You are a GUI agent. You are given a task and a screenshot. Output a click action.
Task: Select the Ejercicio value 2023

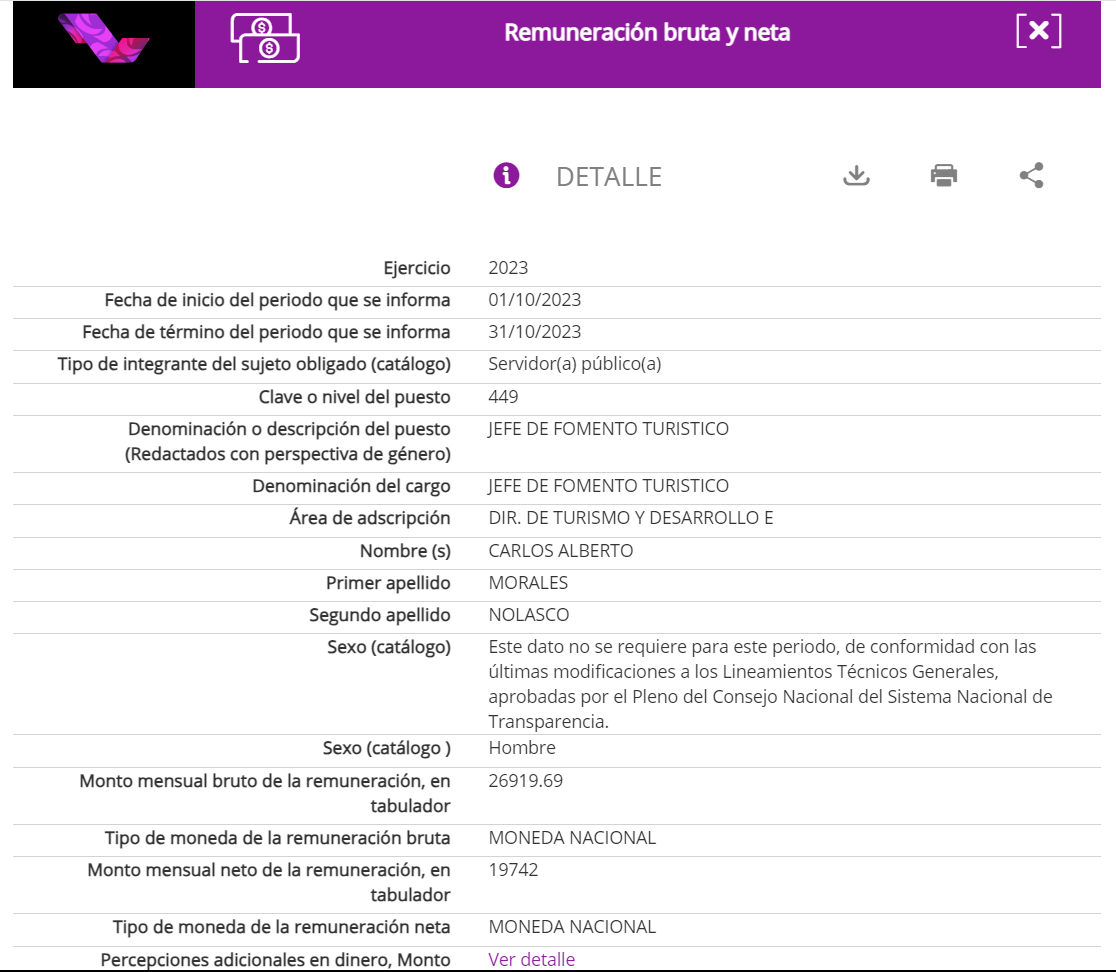click(x=508, y=268)
